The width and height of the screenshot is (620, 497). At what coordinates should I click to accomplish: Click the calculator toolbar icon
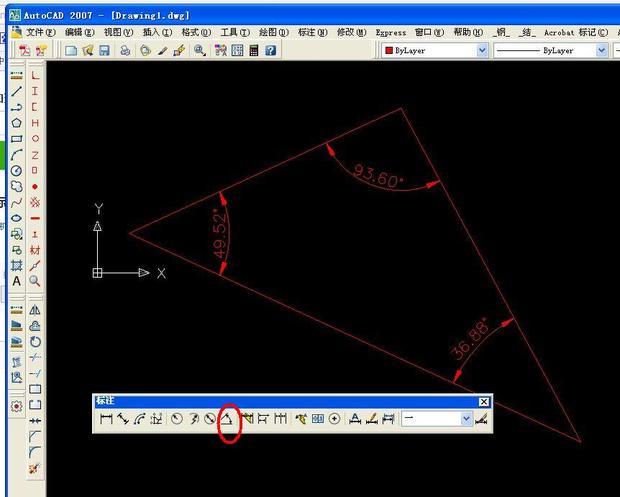254,50
